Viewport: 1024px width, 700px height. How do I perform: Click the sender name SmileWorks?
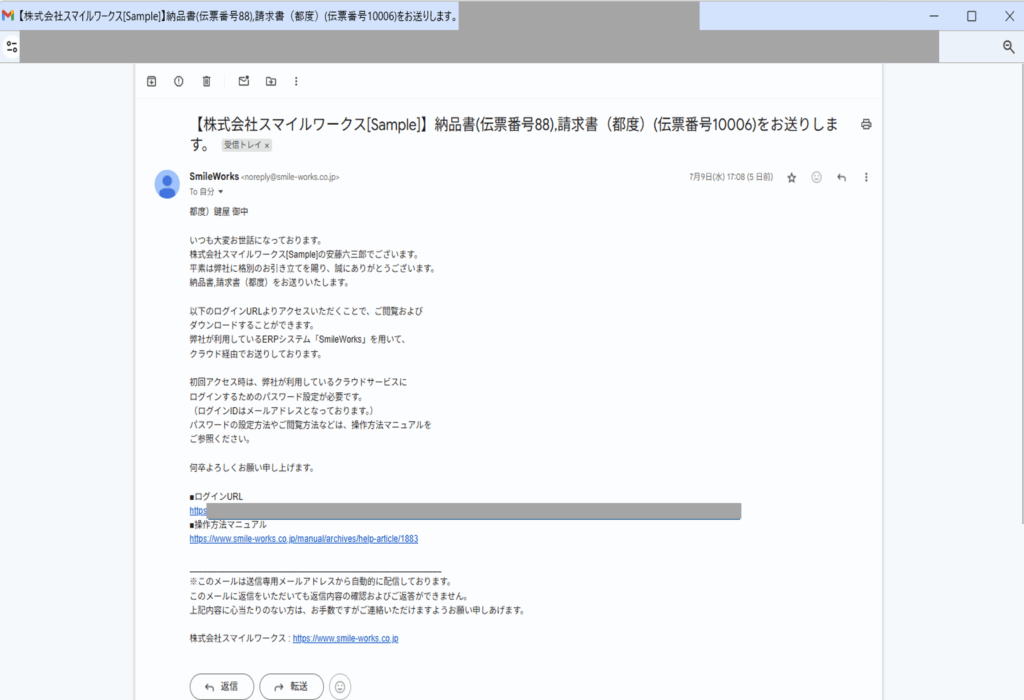tap(214, 176)
